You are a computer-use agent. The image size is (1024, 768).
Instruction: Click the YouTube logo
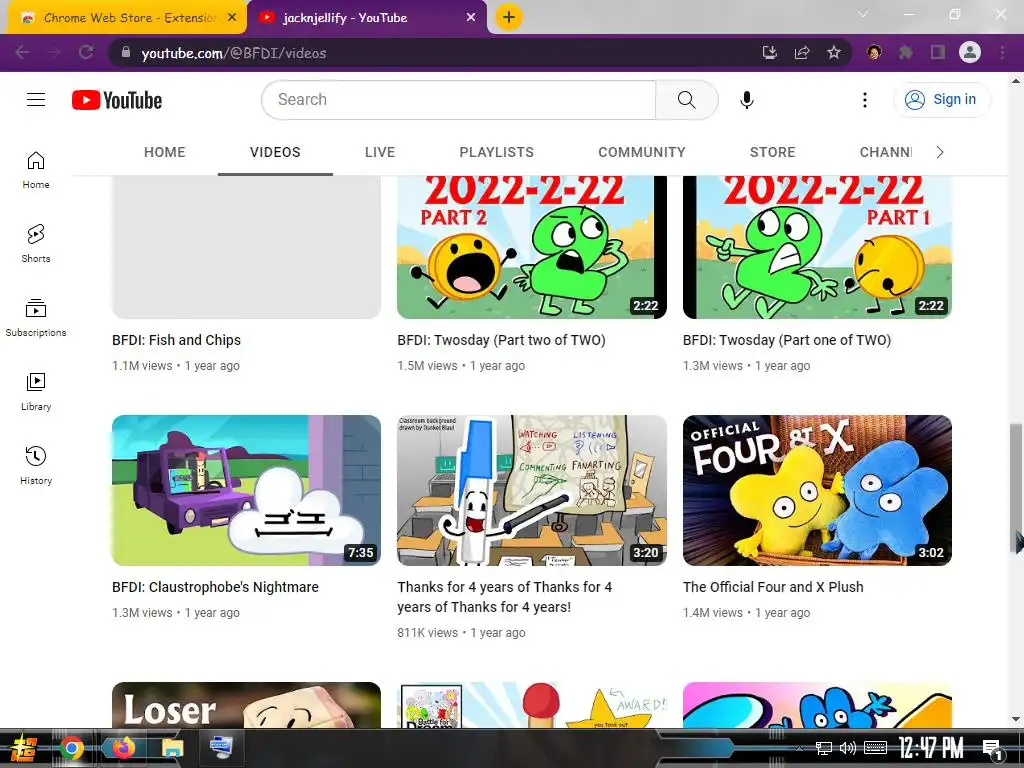click(x=117, y=100)
